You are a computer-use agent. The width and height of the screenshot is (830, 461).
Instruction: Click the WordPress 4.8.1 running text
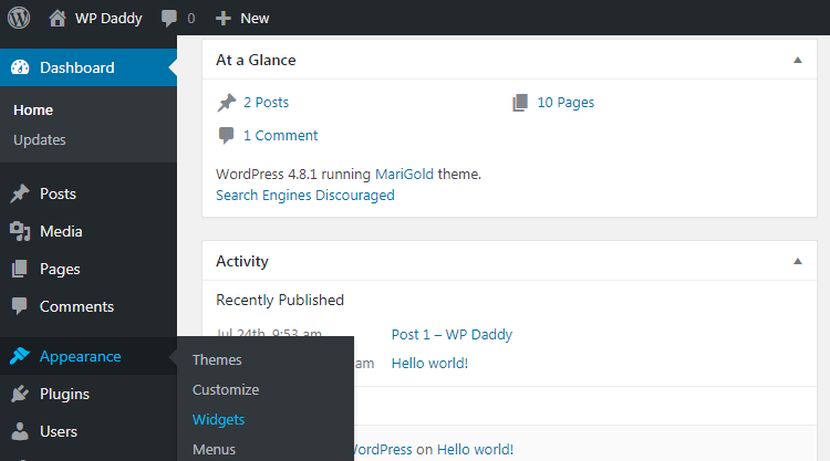(x=293, y=174)
